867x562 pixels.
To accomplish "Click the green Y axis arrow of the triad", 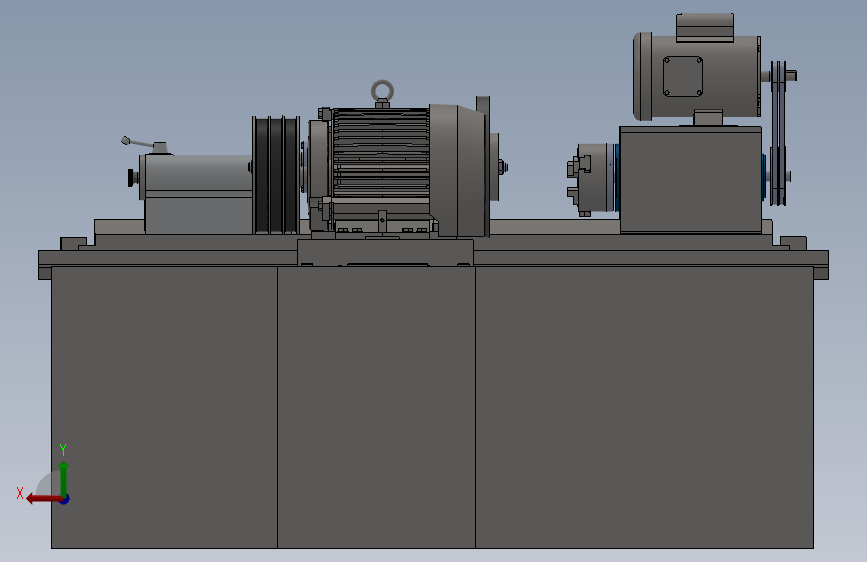I will coord(64,479).
